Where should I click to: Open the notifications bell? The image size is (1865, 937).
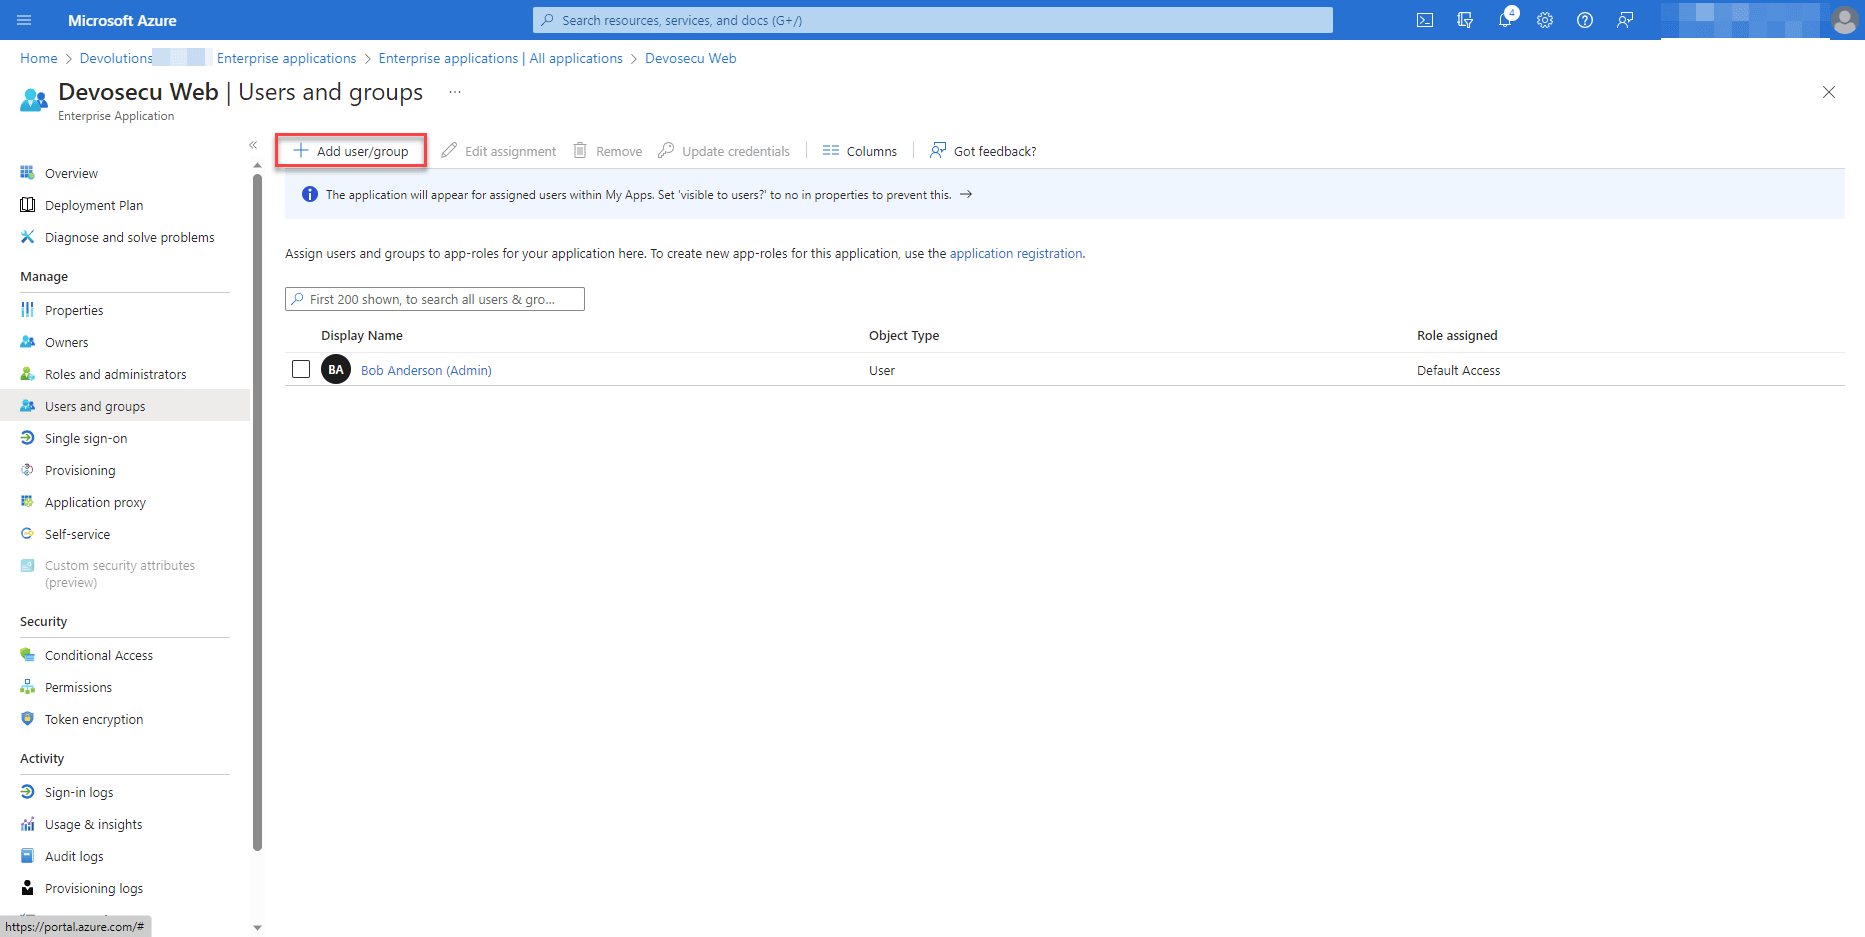[1505, 20]
